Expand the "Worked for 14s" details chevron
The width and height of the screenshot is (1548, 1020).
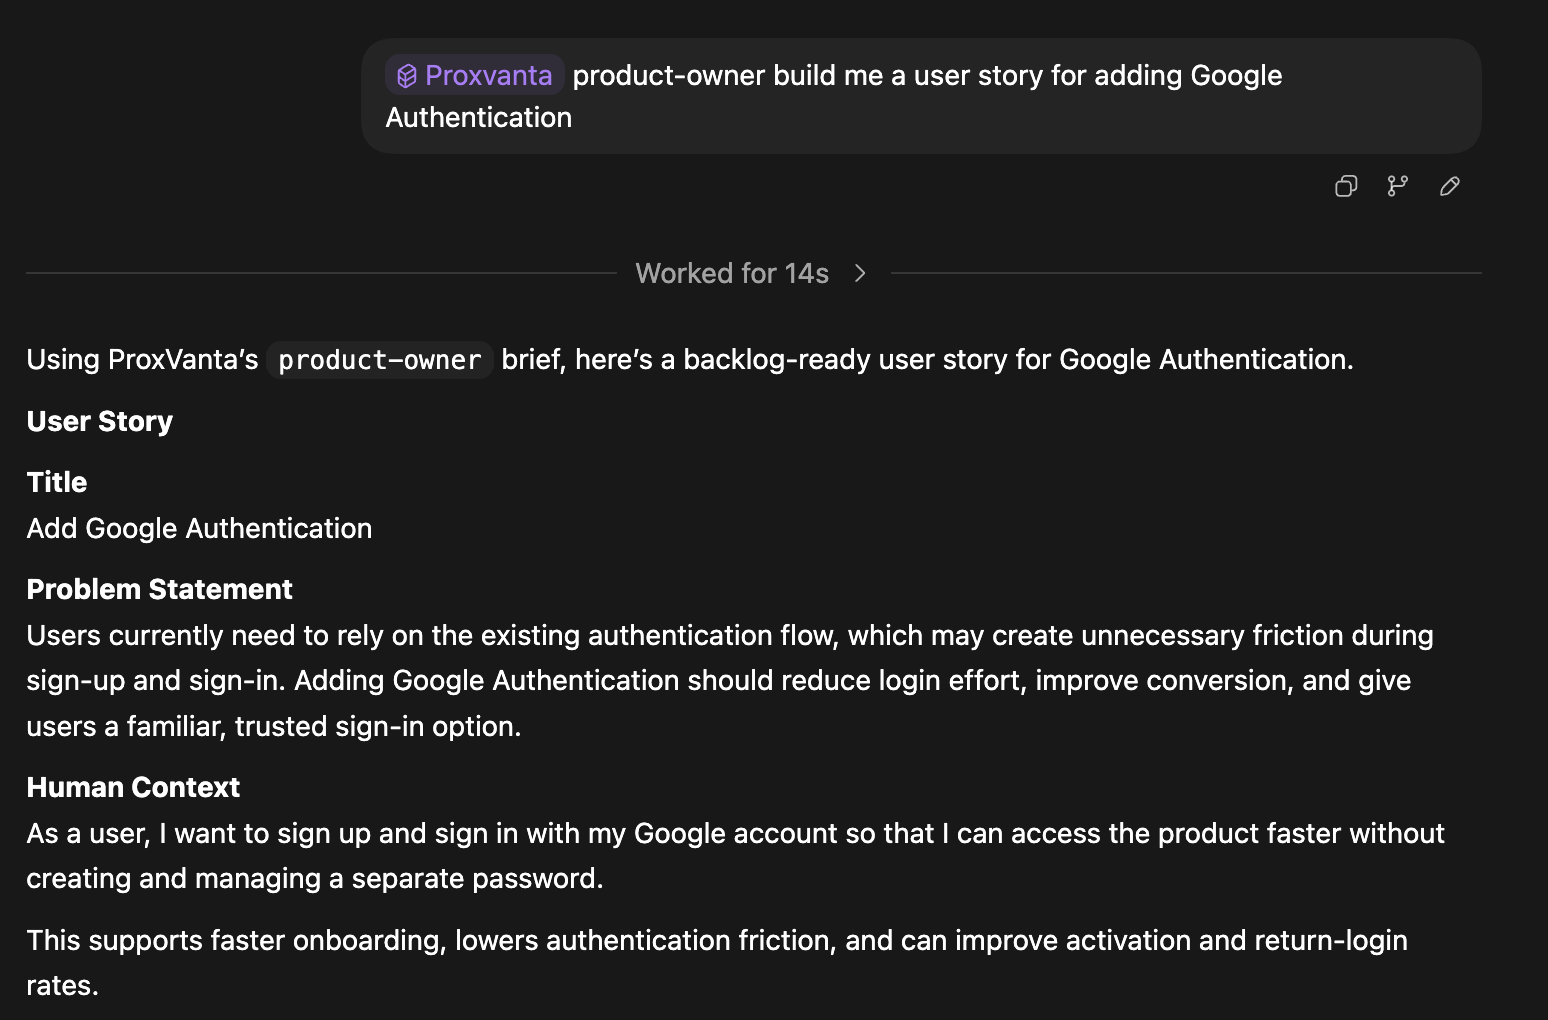point(860,273)
